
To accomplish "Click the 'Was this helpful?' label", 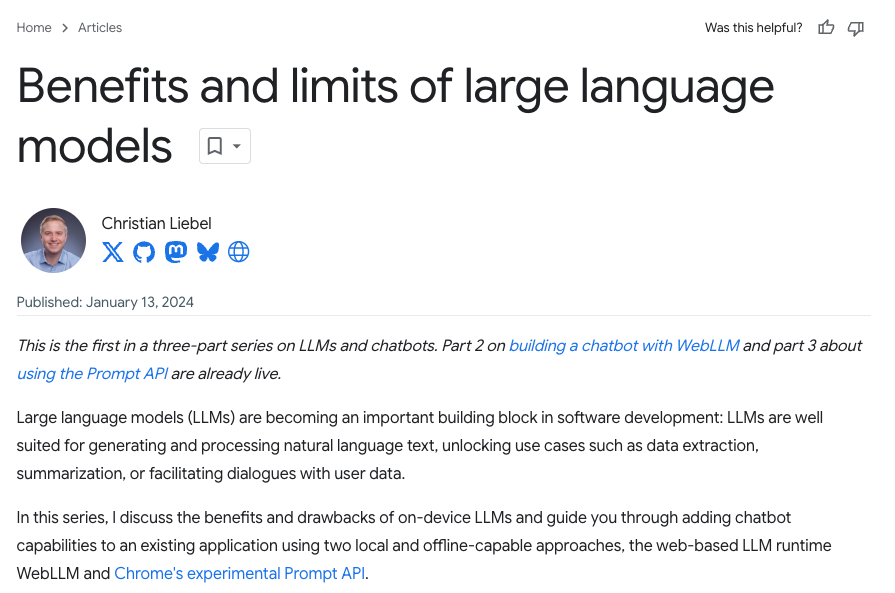I will [x=753, y=28].
